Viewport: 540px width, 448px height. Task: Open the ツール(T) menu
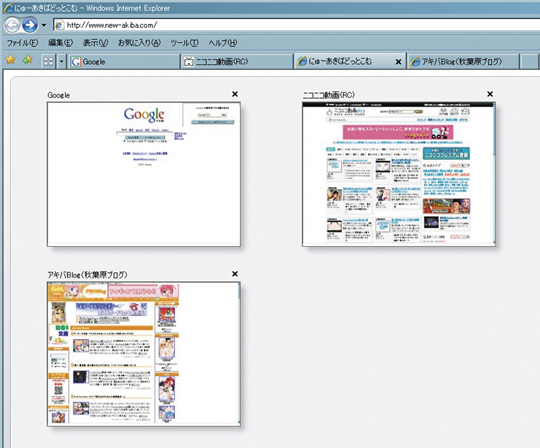tap(184, 43)
